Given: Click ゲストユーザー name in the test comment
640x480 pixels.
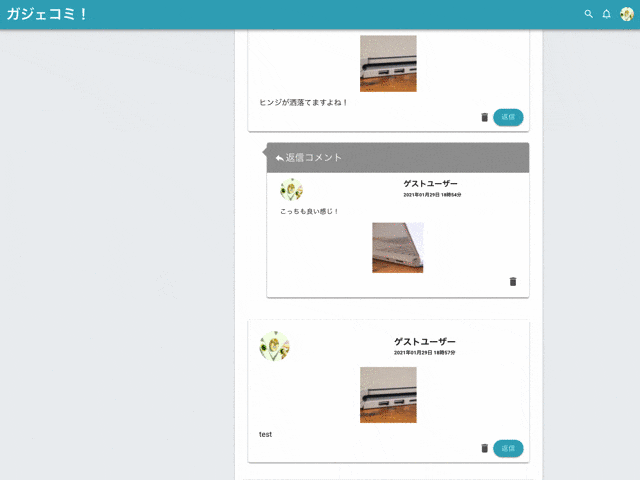Looking at the screenshot, I should coord(424,341).
